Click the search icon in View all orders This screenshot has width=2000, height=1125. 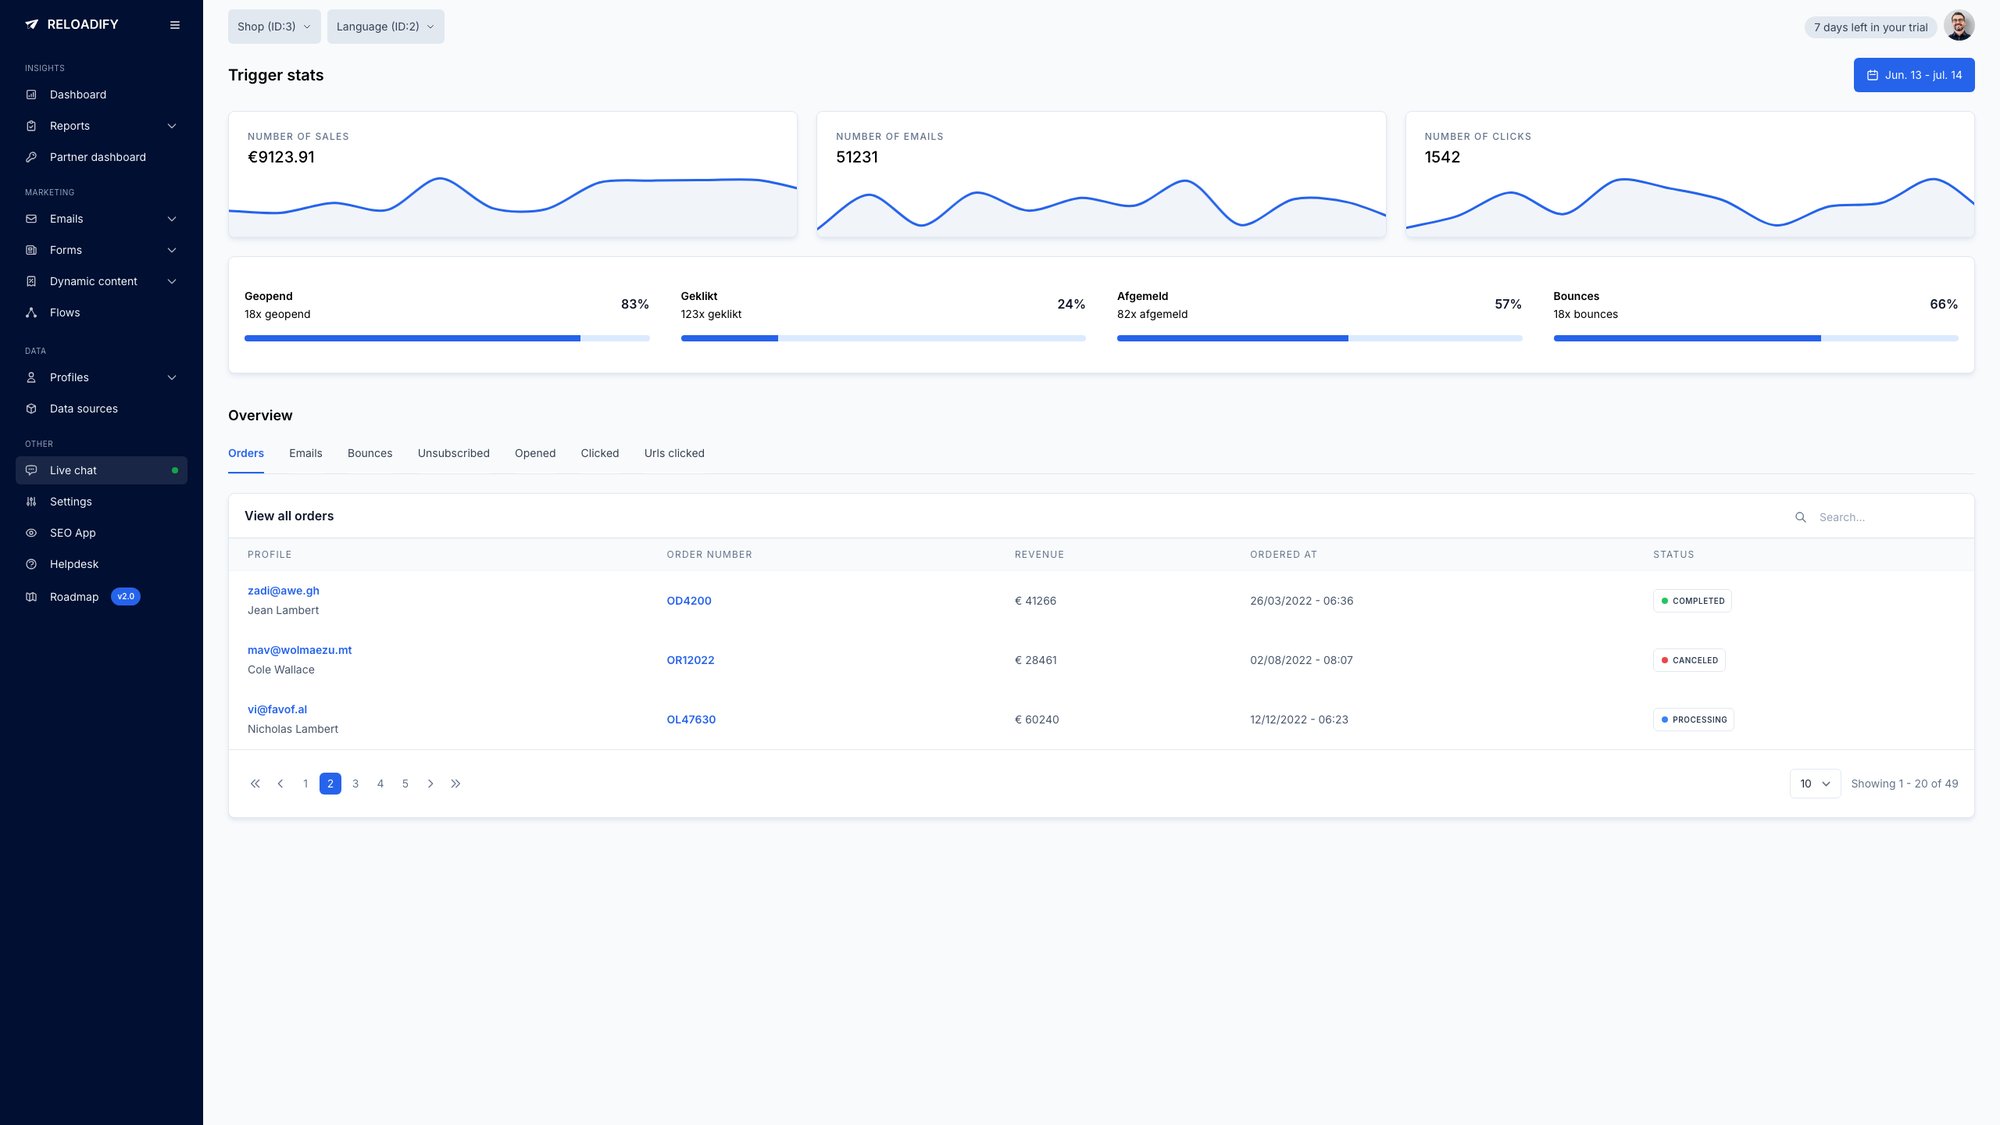point(1801,517)
